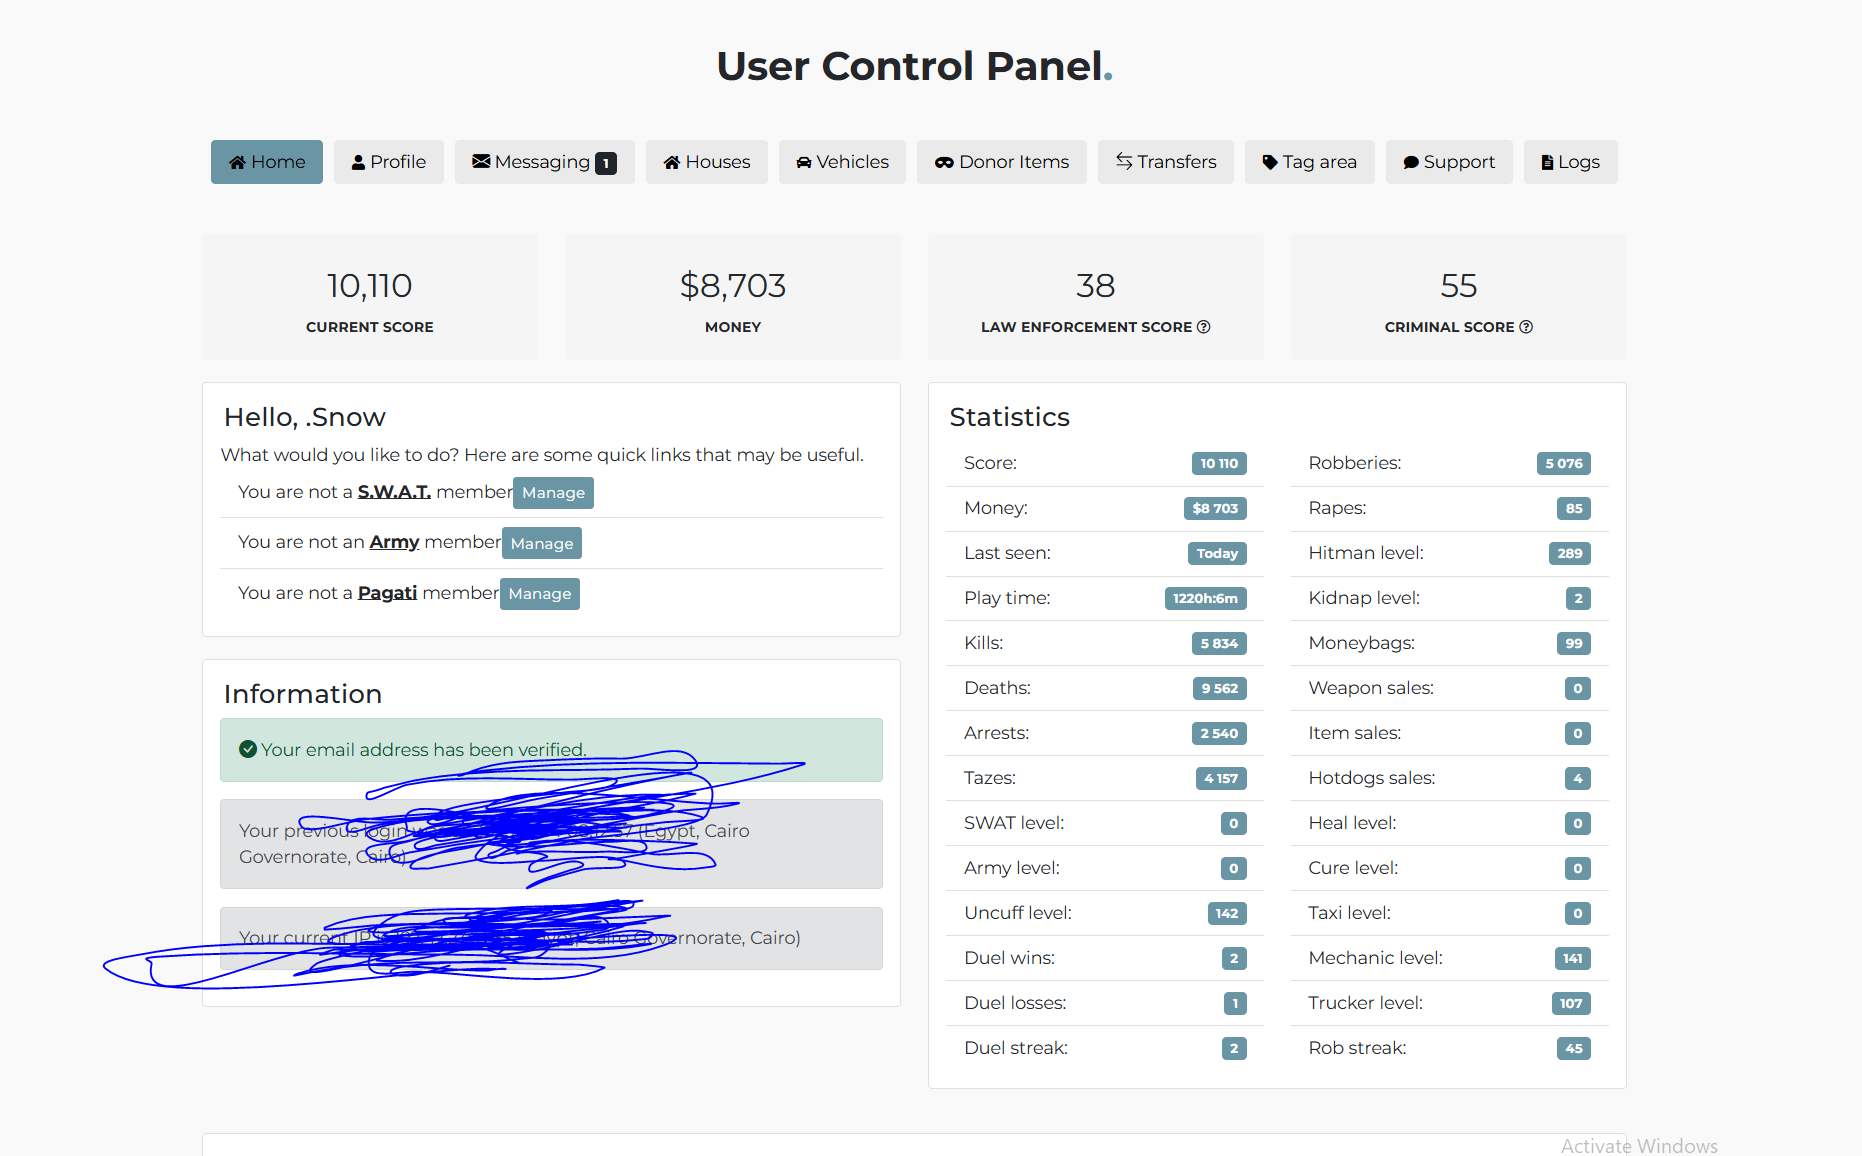Viewport: 1862px width, 1156px height.
Task: Follow the S.W.A.T. link
Action: pyautogui.click(x=394, y=492)
